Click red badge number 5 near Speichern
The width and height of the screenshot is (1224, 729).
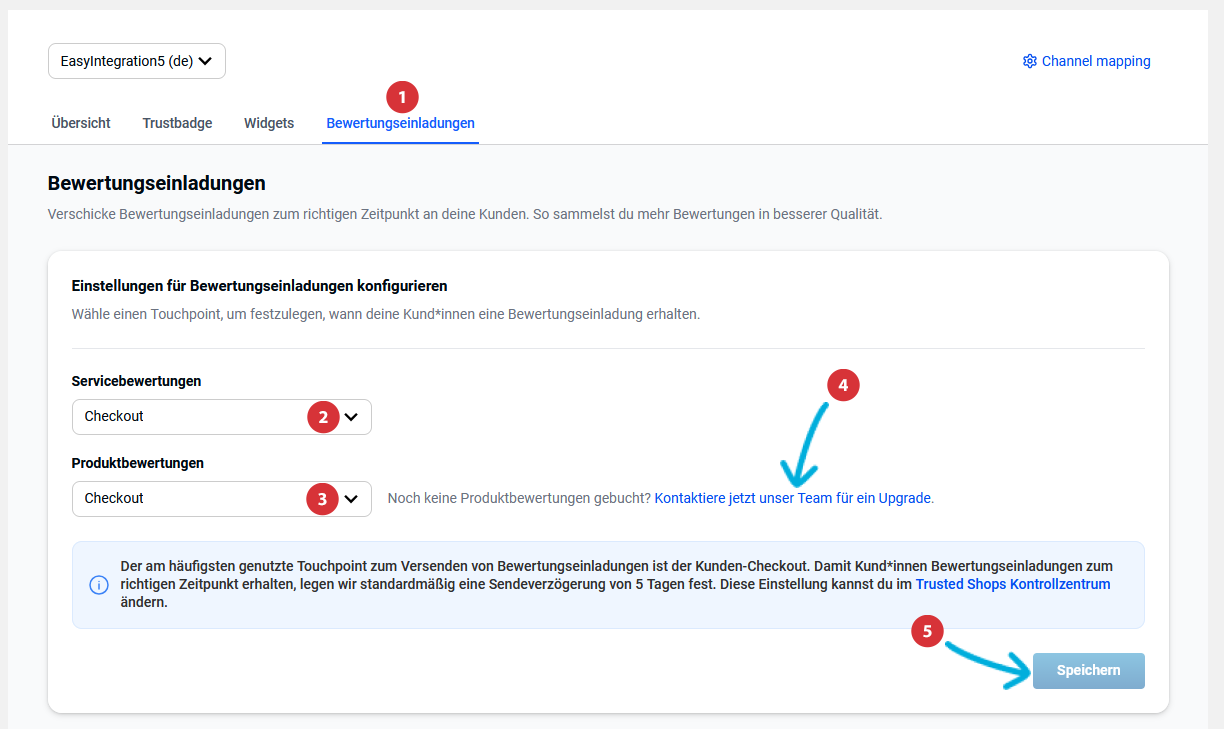[927, 631]
